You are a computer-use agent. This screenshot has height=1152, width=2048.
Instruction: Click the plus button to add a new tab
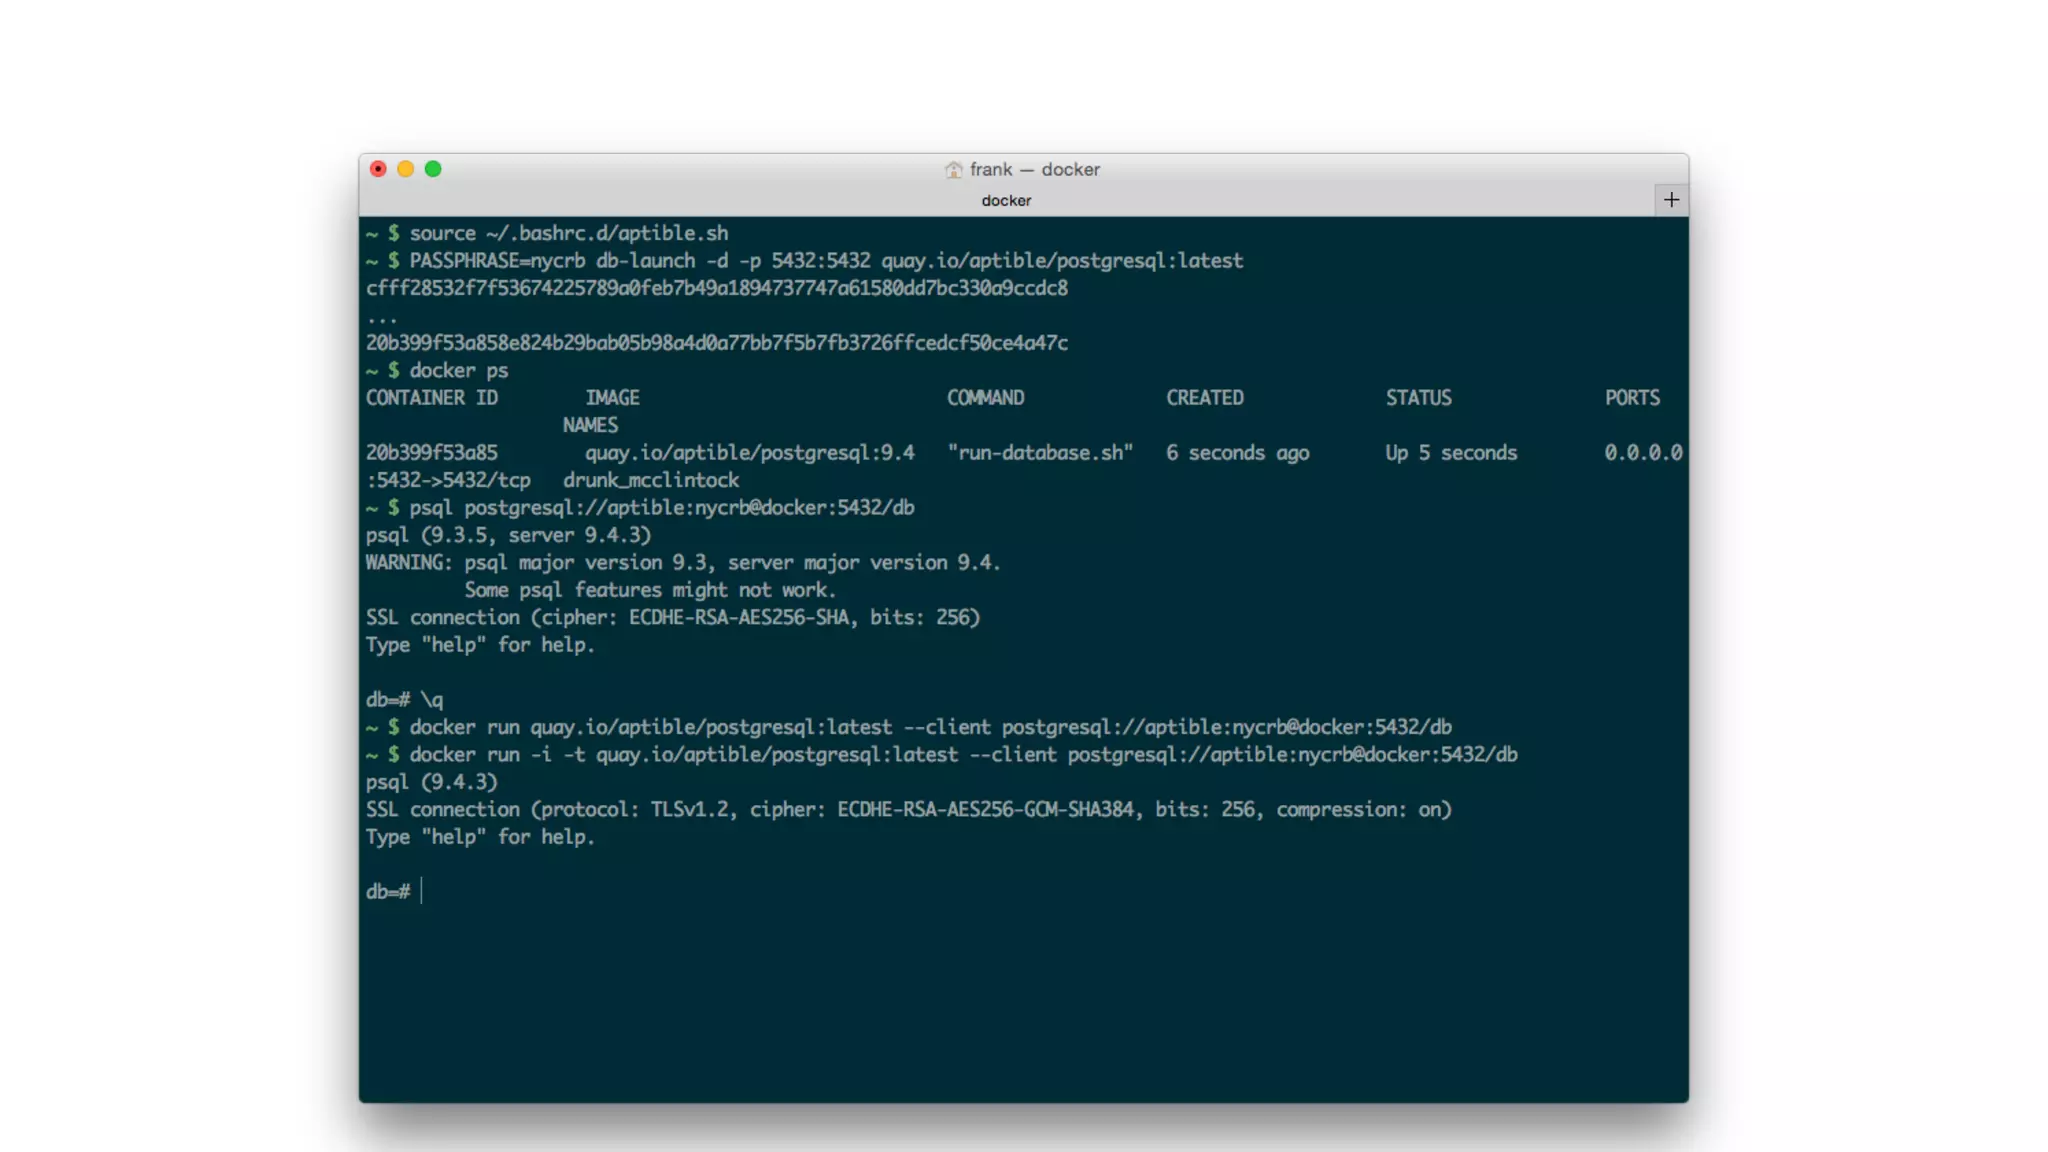1671,200
